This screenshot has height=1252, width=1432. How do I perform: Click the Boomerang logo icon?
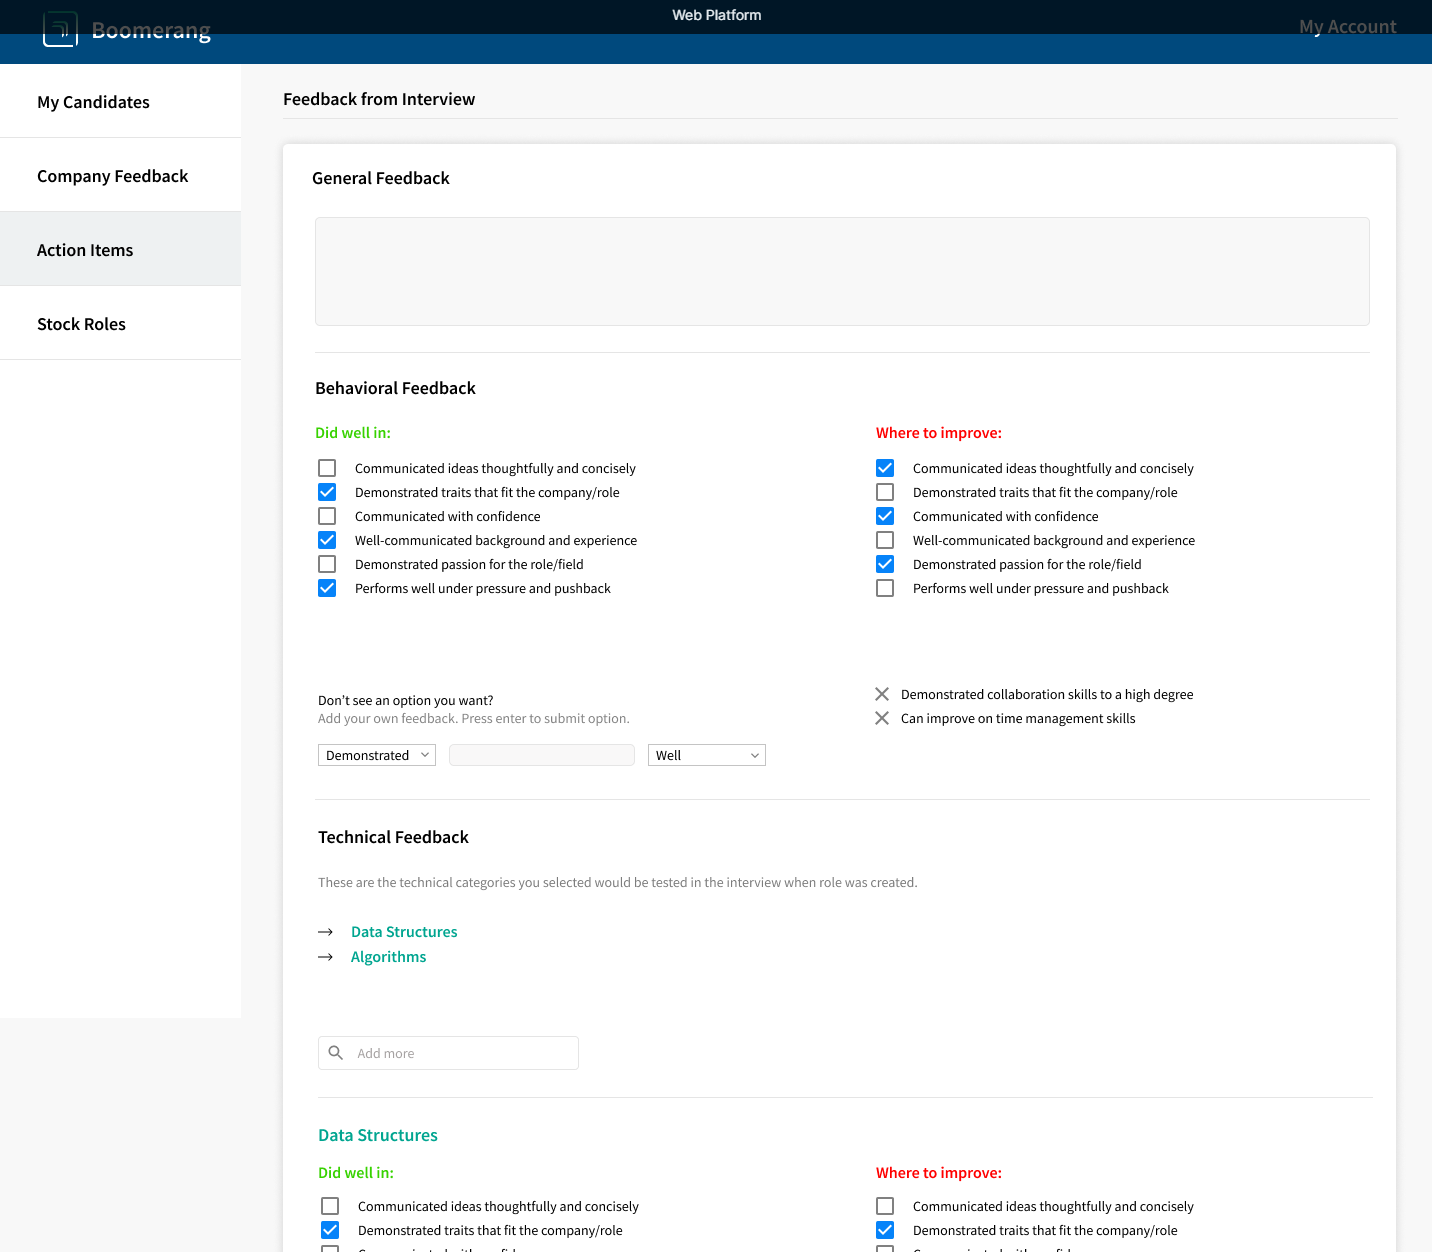click(60, 29)
